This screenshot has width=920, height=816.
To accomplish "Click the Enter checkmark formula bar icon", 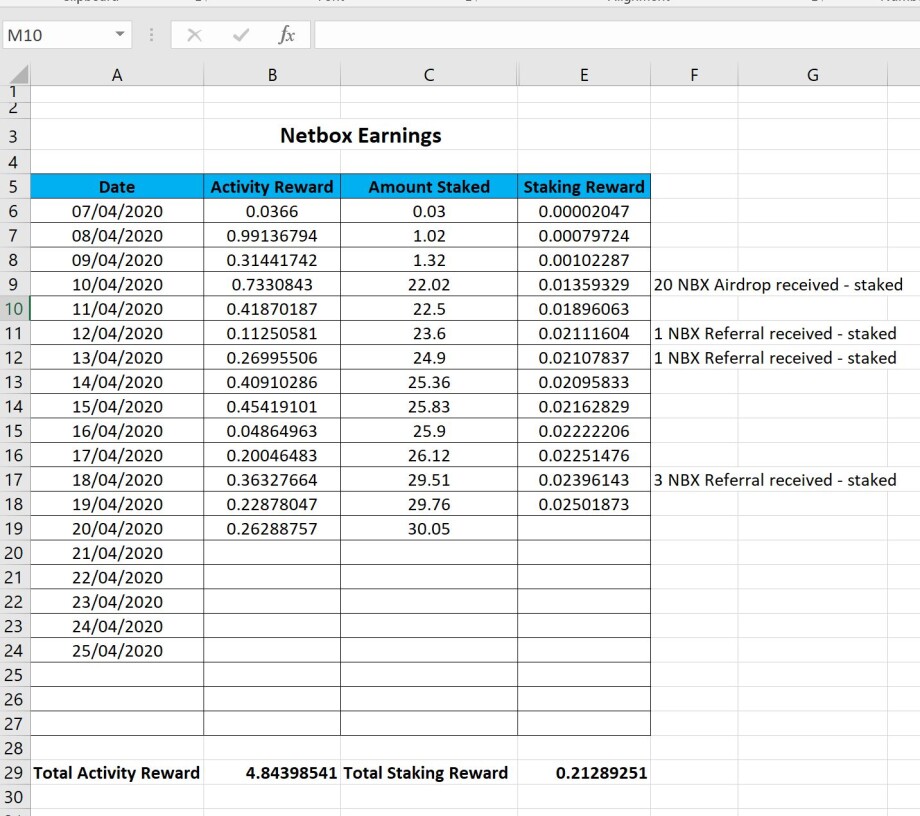I will (x=241, y=35).
